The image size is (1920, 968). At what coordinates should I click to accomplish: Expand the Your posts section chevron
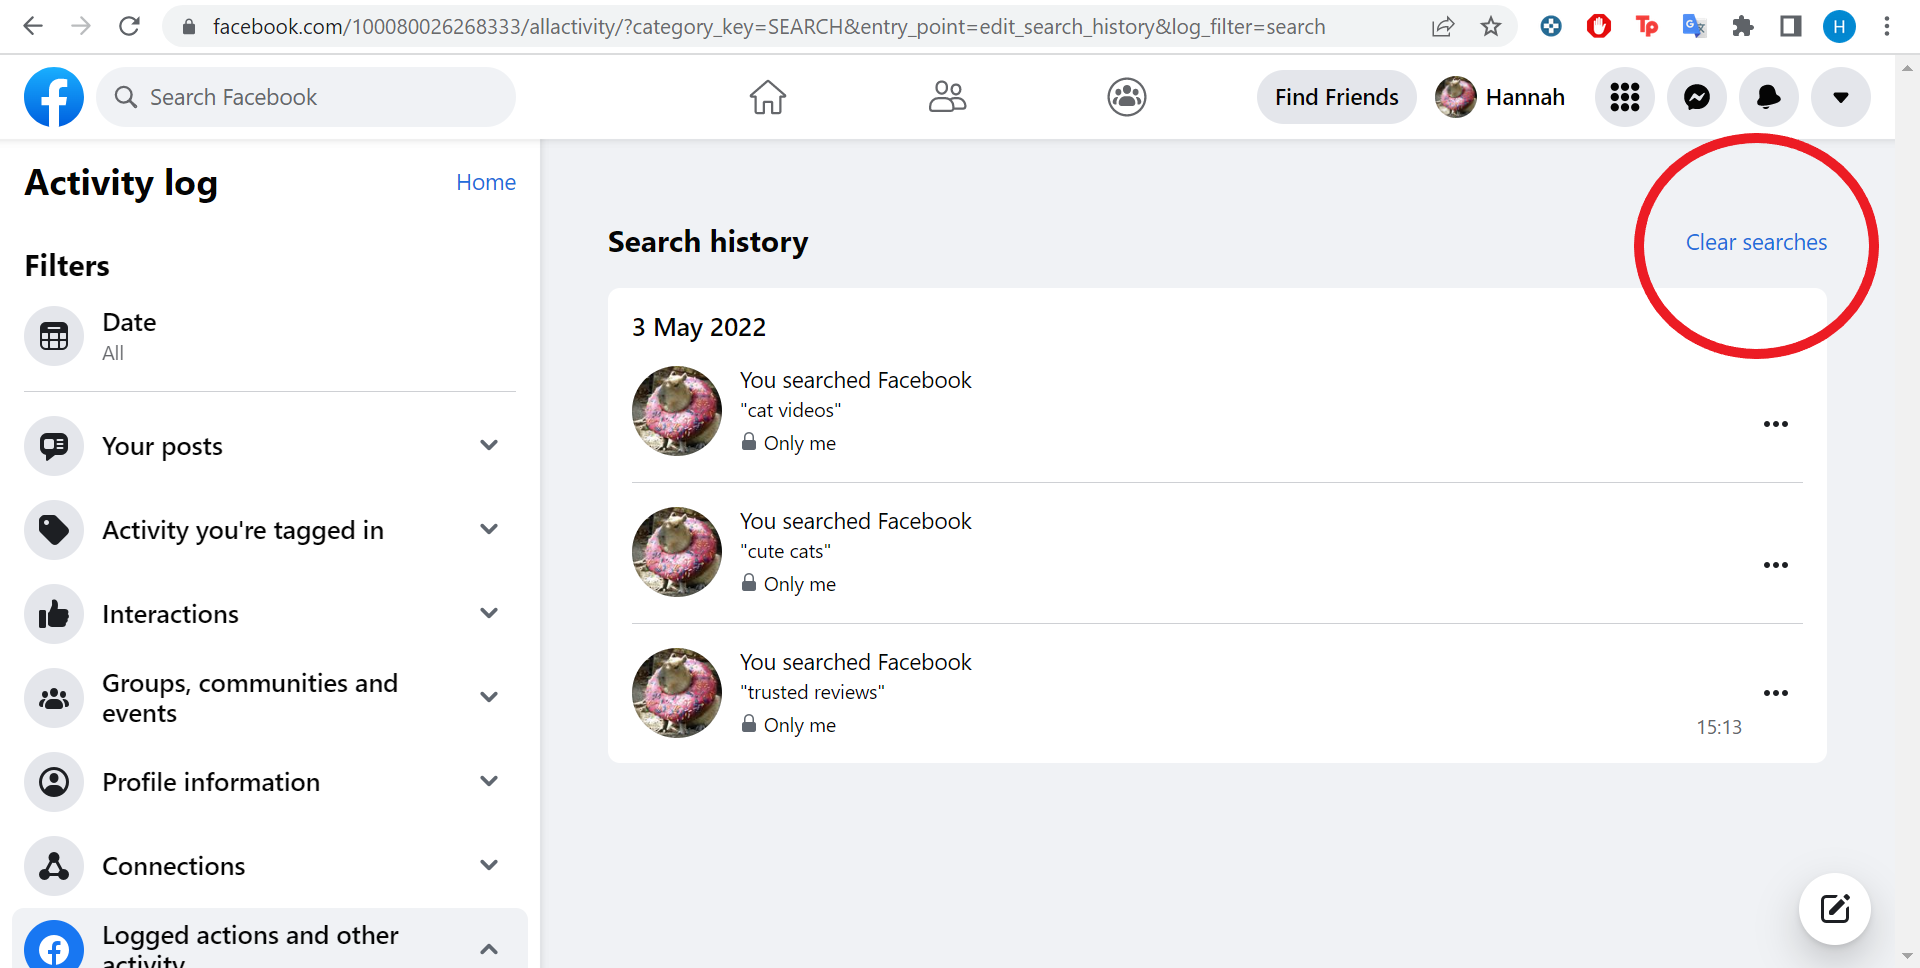click(489, 445)
